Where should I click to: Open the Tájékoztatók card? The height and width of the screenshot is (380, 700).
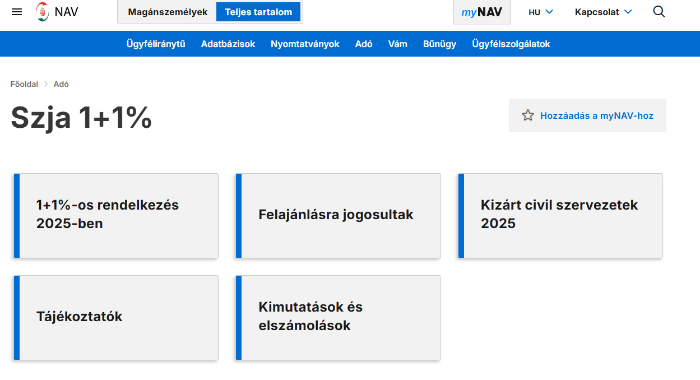point(116,318)
